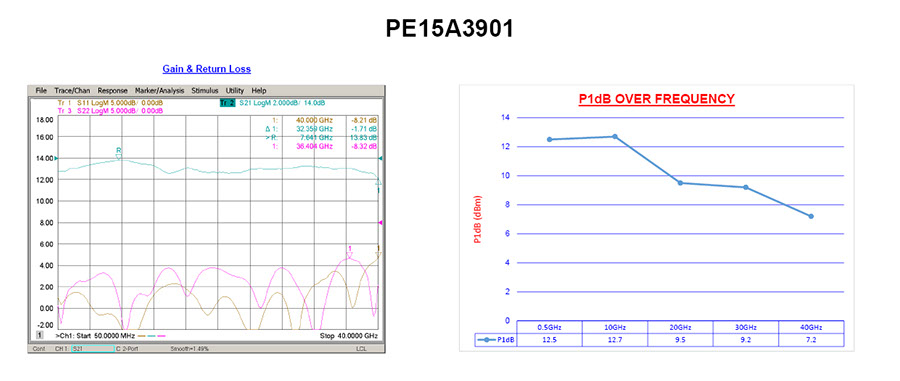Screen dimensions: 900x381
Task: Click the 0.5GHz data point on chart
Action: [x=549, y=139]
